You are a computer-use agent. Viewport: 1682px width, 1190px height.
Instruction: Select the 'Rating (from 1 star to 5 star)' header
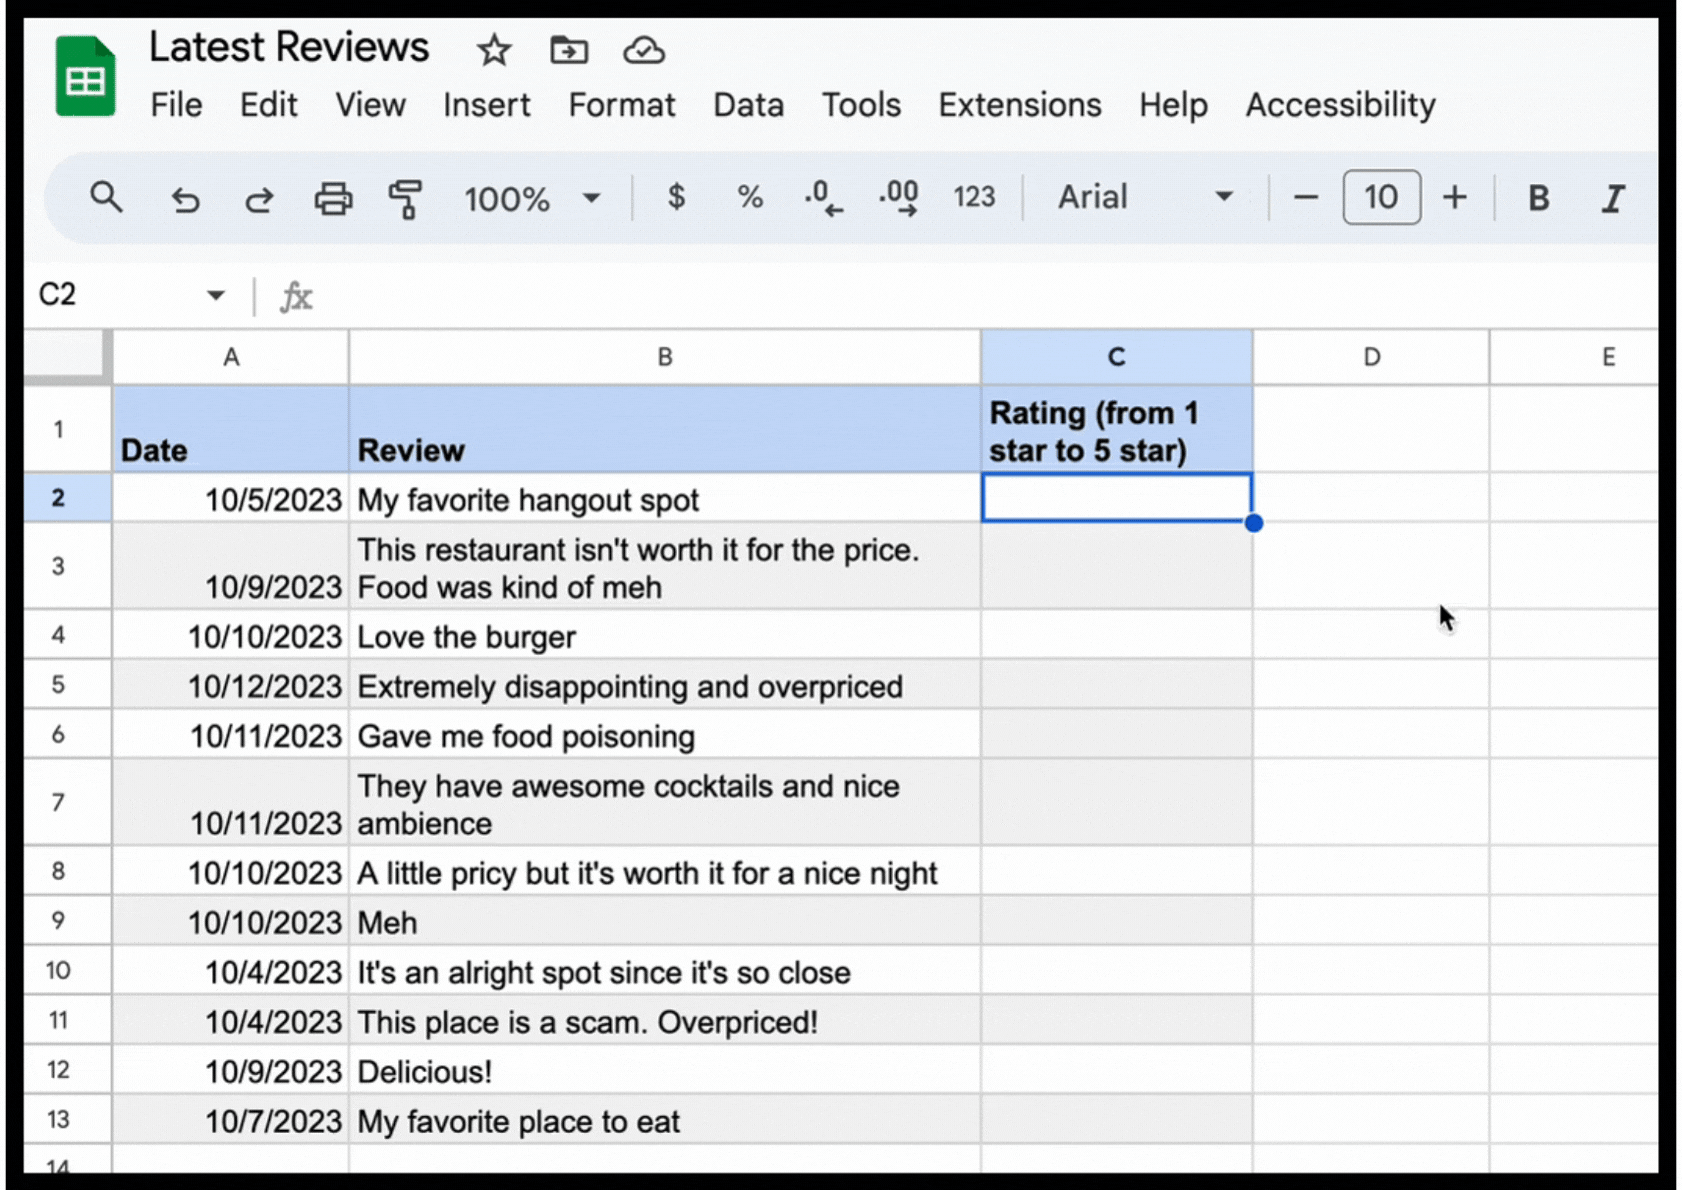1116,430
